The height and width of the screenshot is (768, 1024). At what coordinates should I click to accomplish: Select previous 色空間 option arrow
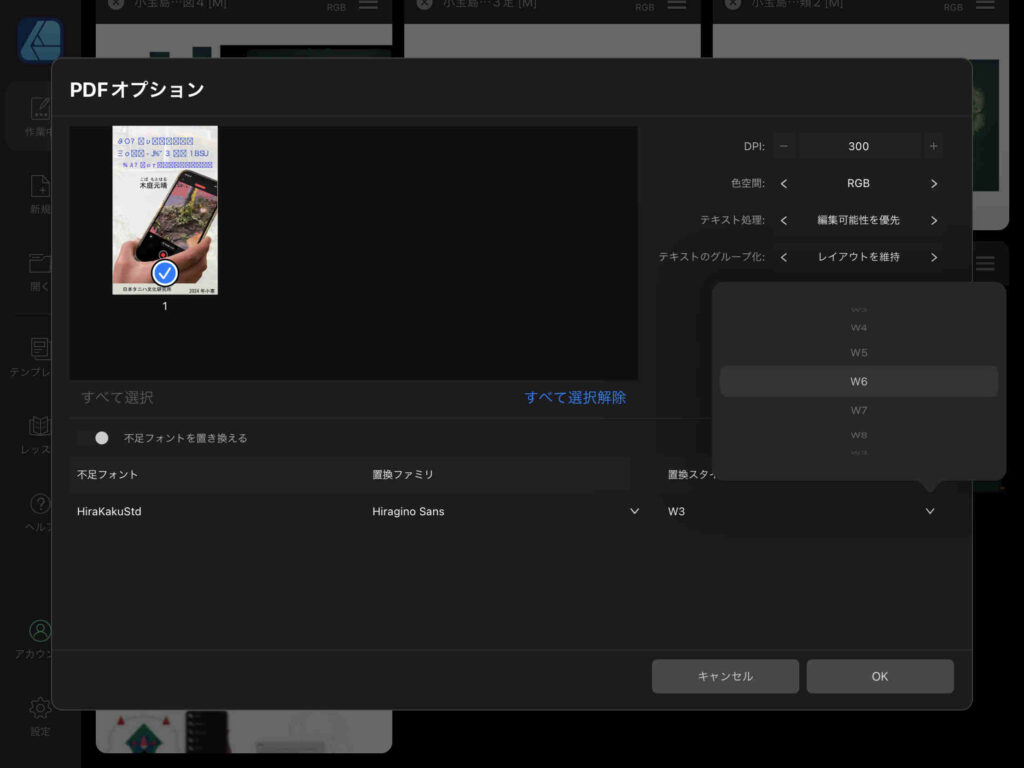point(784,184)
